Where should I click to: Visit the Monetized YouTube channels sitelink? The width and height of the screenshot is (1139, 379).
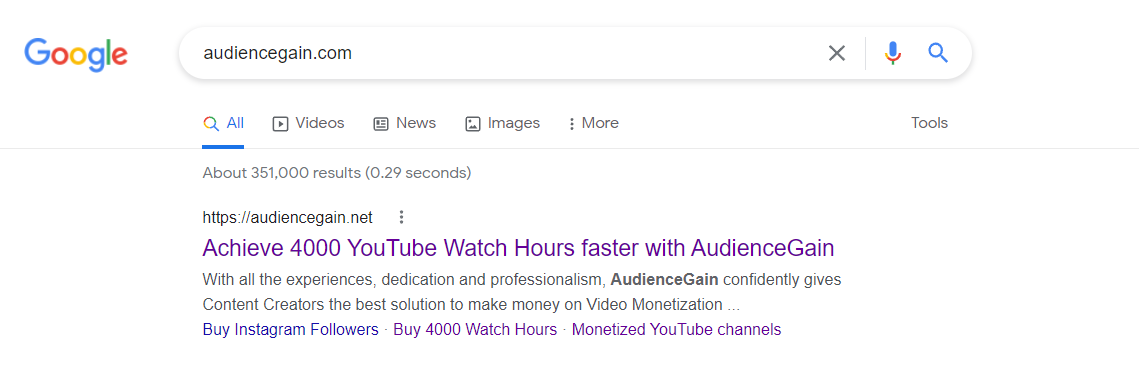(676, 330)
